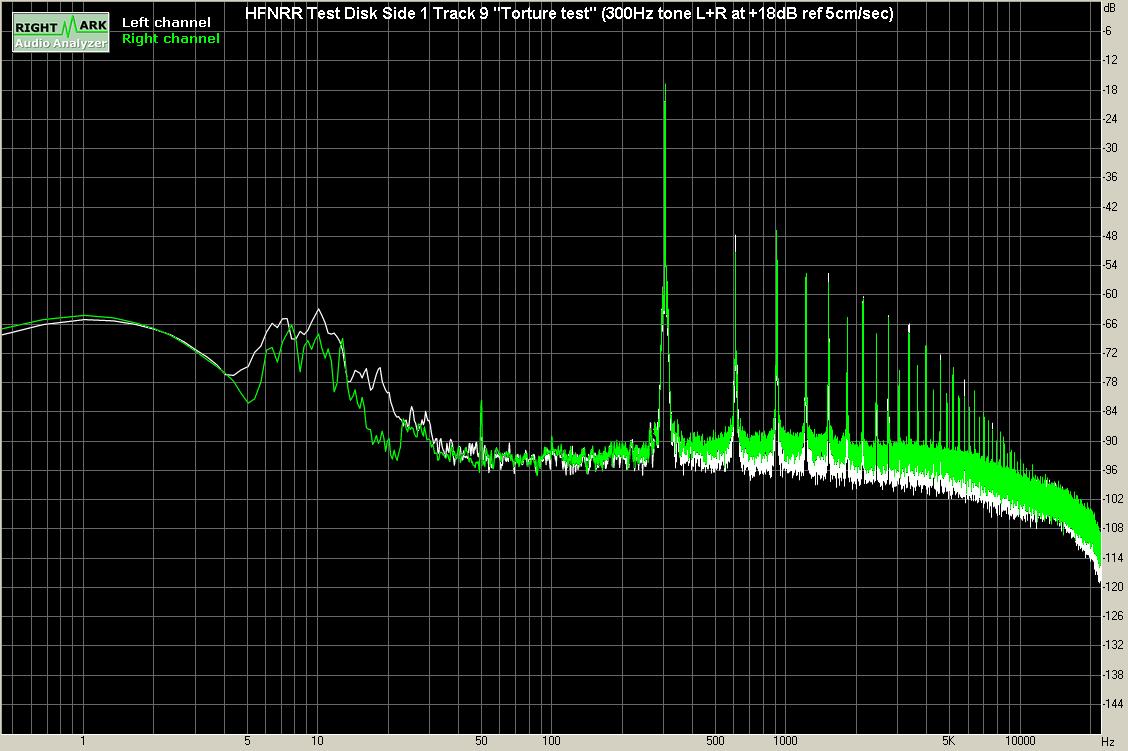1128x751 pixels.
Task: Click the -12 value on the dB axis
Action: [x=1111, y=60]
